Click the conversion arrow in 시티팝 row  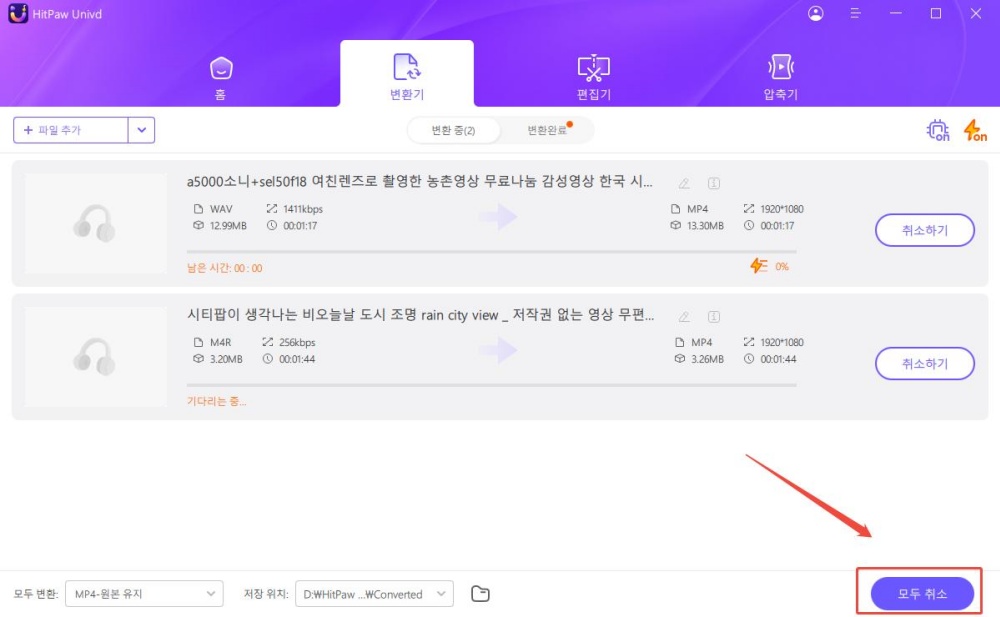coord(498,350)
